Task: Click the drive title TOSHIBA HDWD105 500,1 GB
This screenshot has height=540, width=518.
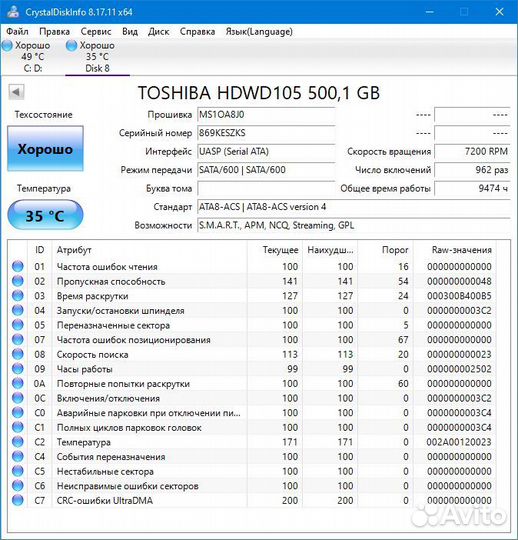Action: (259, 93)
